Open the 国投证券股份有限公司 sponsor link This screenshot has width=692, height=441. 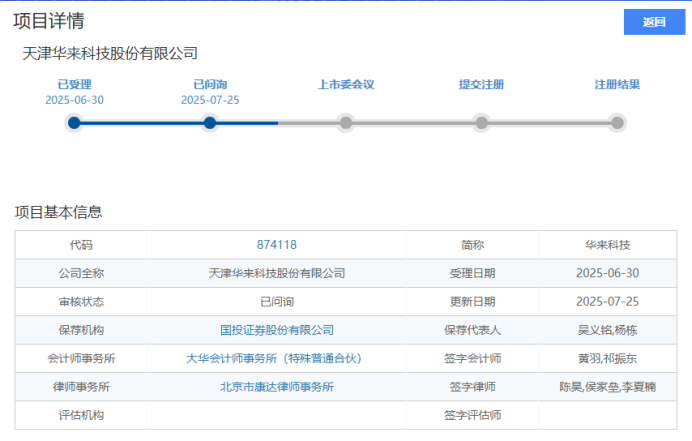pyautogui.click(x=277, y=330)
